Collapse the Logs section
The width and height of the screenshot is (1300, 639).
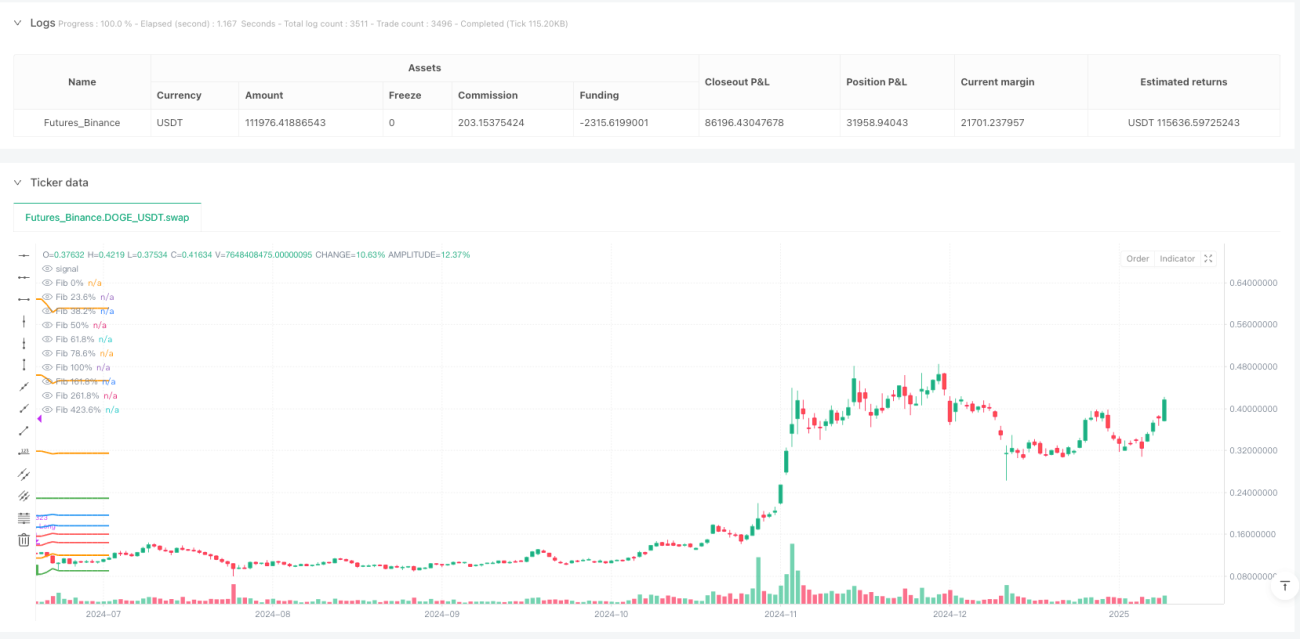pyautogui.click(x=17, y=22)
